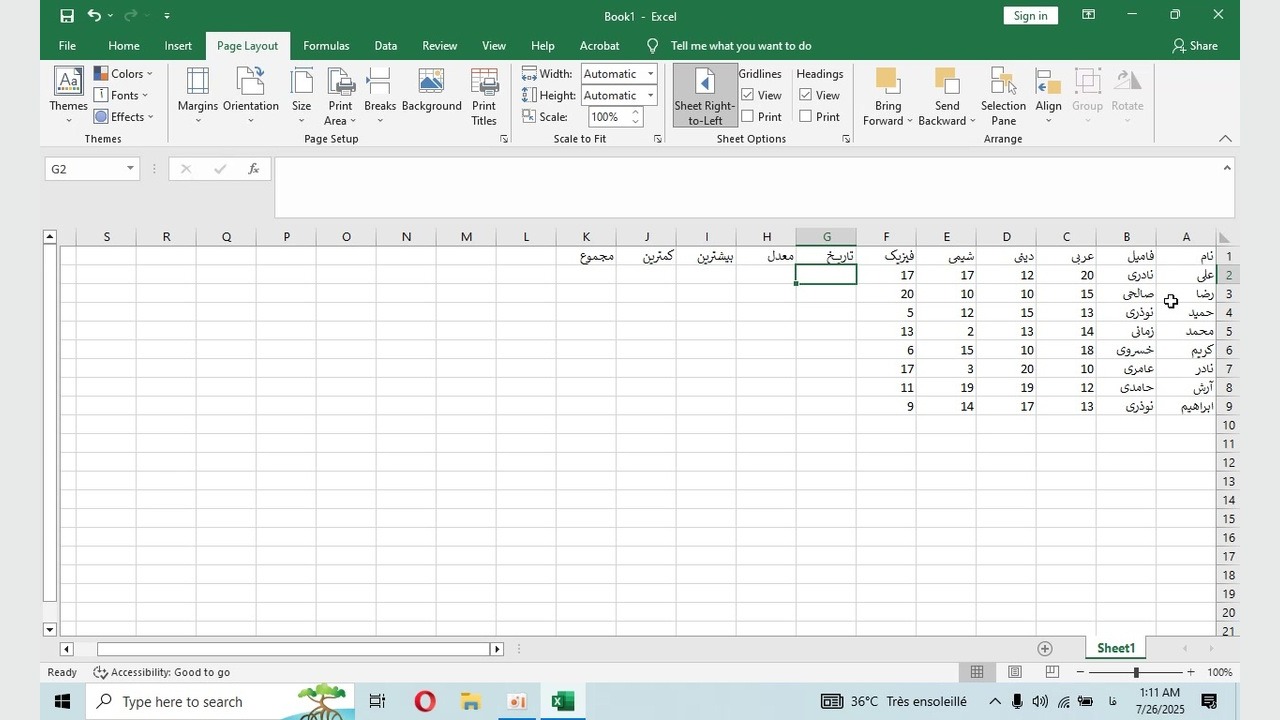Open Print Titles settings

point(484,96)
